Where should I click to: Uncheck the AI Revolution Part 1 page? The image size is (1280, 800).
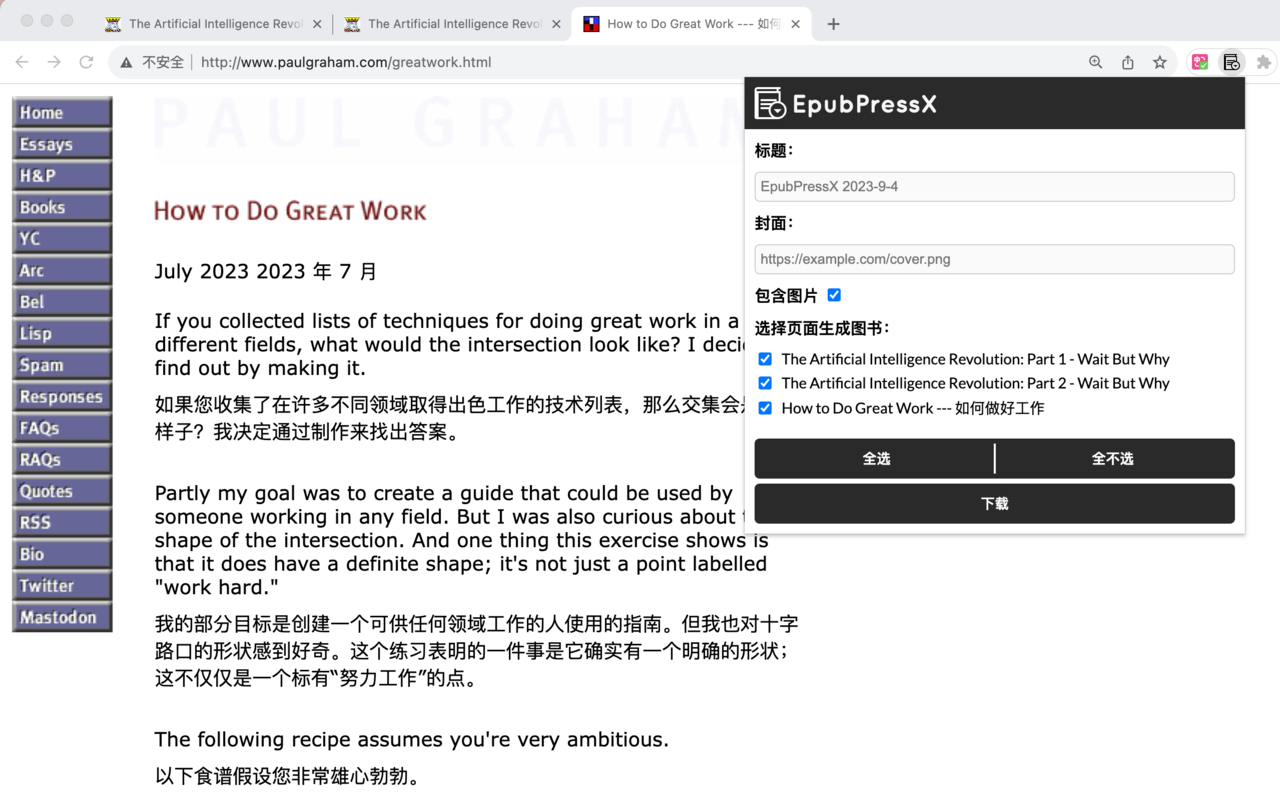point(765,358)
